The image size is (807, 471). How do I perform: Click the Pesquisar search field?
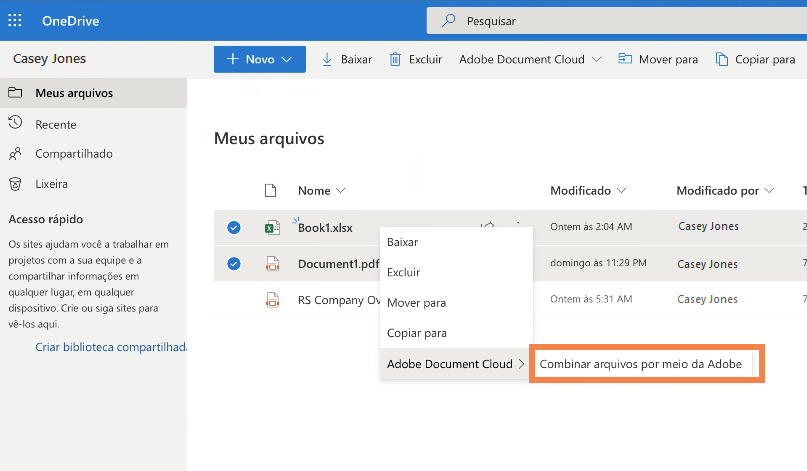[600, 20]
